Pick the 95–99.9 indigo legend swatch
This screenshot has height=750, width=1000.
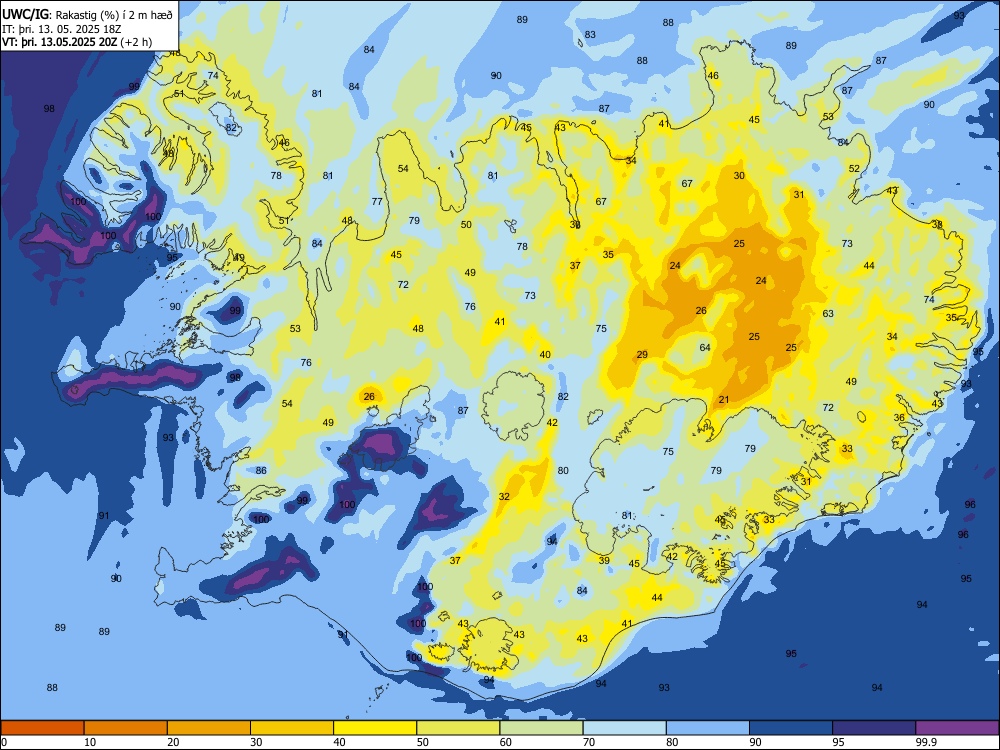click(874, 728)
